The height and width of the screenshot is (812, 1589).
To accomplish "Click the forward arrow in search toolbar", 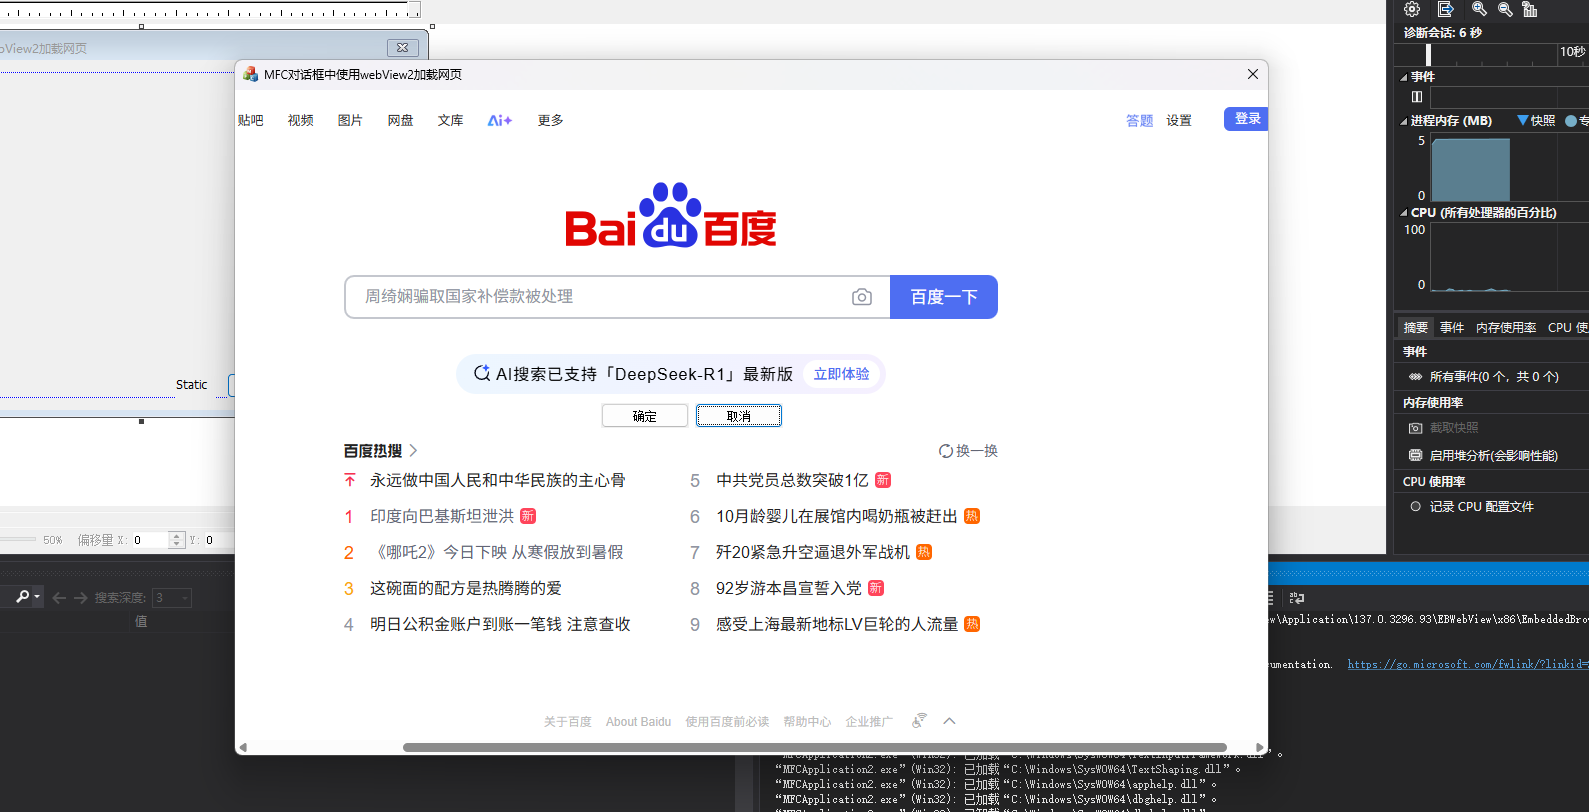I will 82,597.
